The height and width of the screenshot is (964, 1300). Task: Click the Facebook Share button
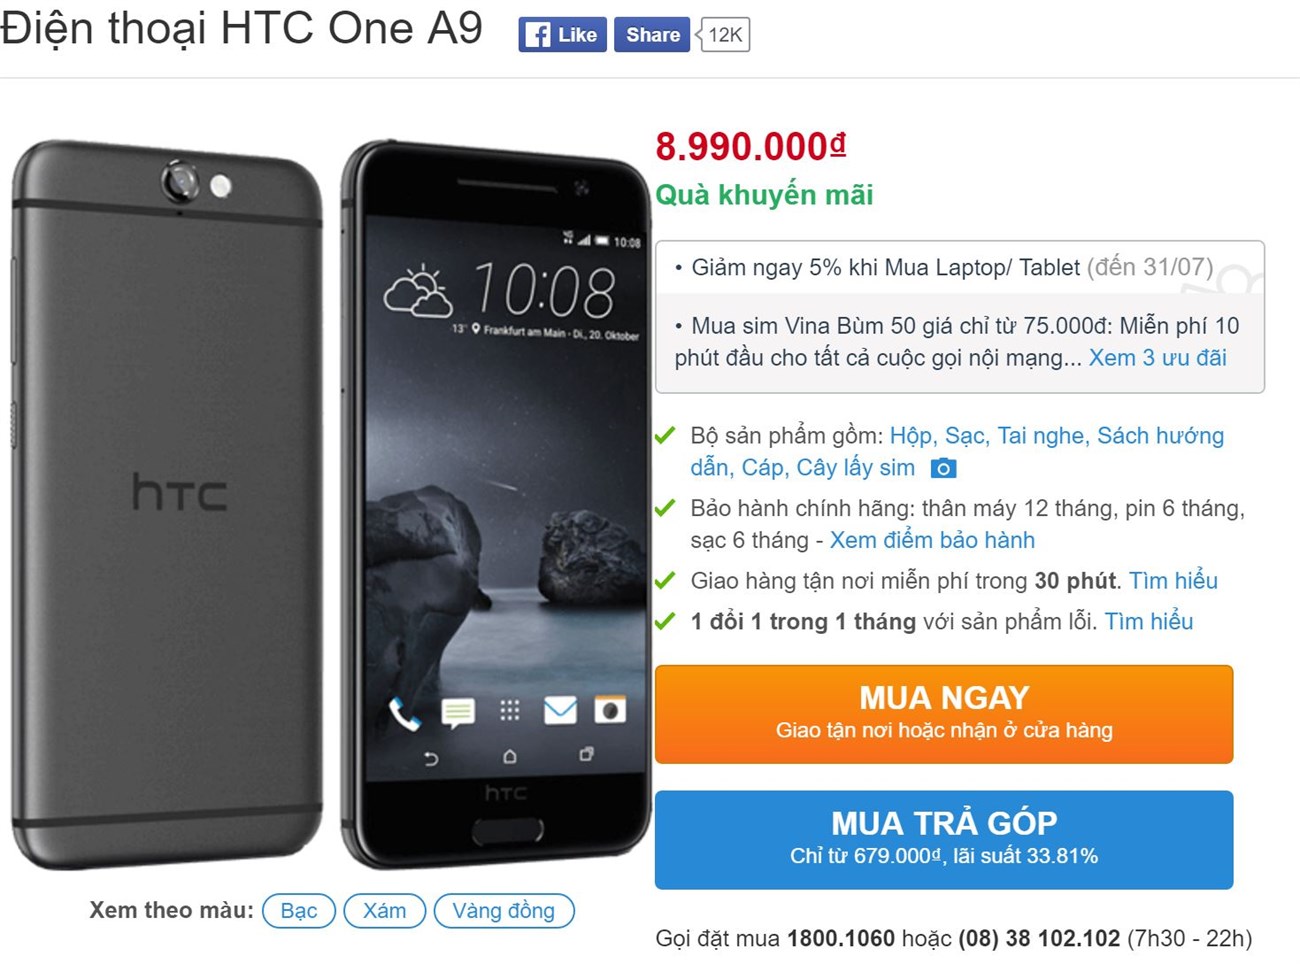point(652,35)
